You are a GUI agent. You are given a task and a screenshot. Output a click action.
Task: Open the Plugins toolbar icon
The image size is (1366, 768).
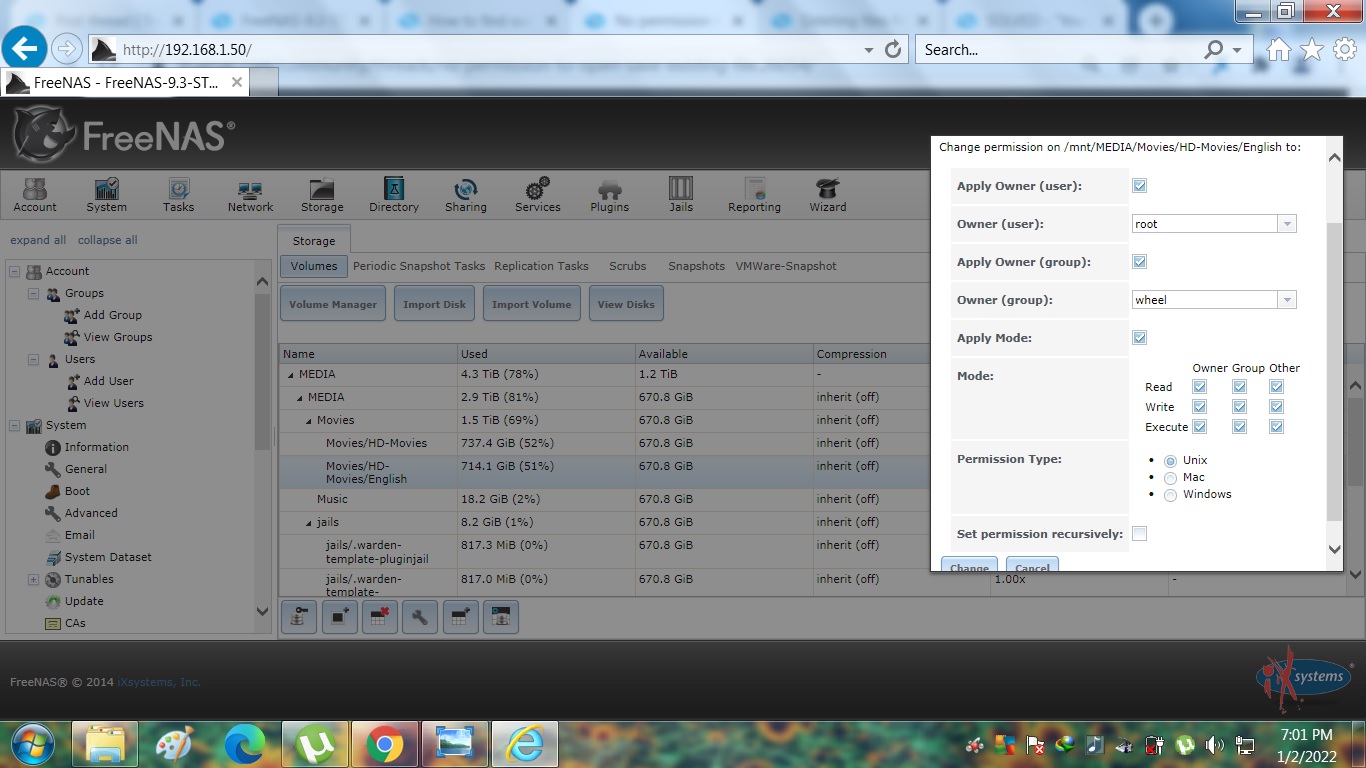click(x=609, y=195)
